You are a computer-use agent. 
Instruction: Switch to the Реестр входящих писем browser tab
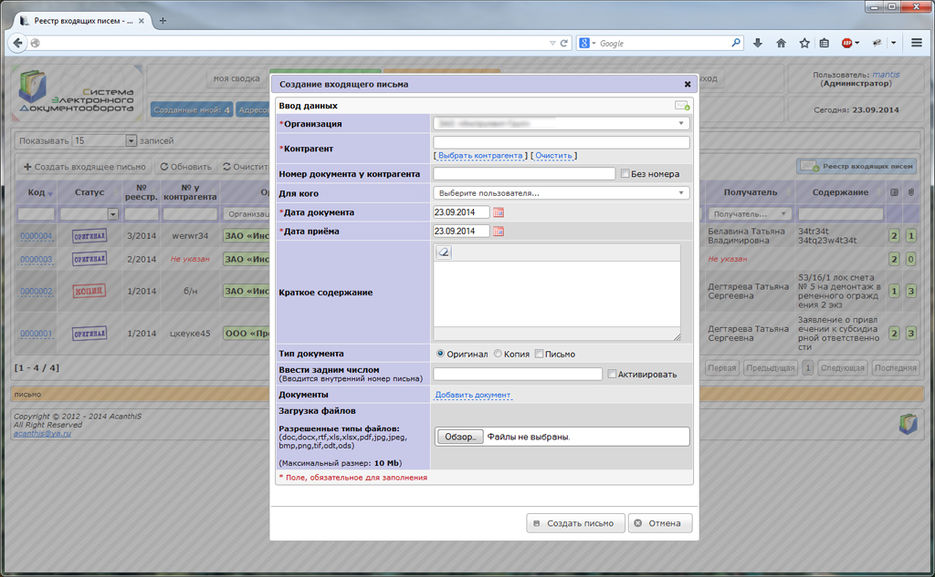pos(82,21)
